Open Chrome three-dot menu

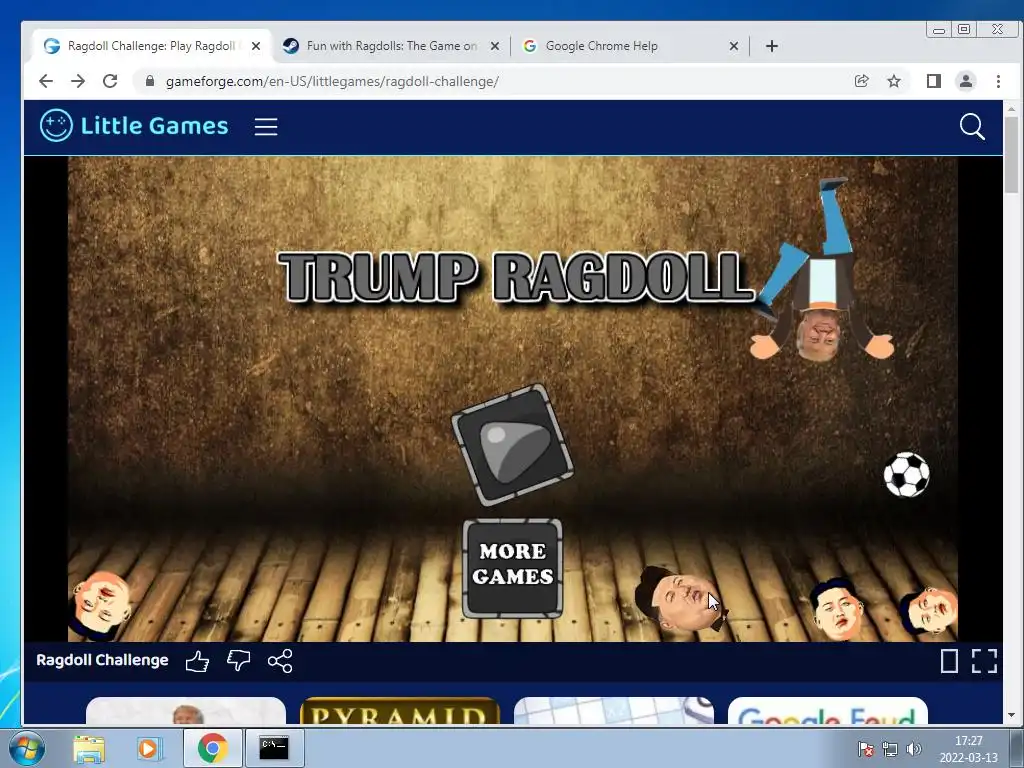[998, 81]
